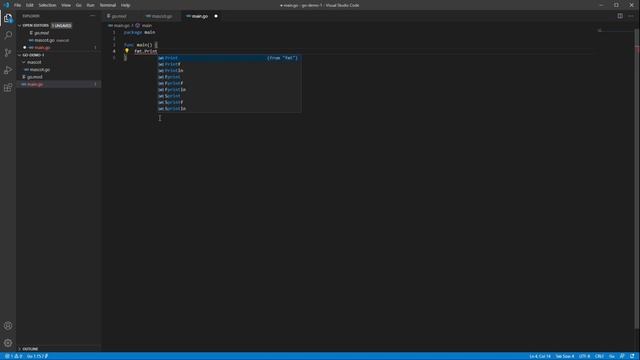Open editor More Actions ellipsis

(631, 16)
